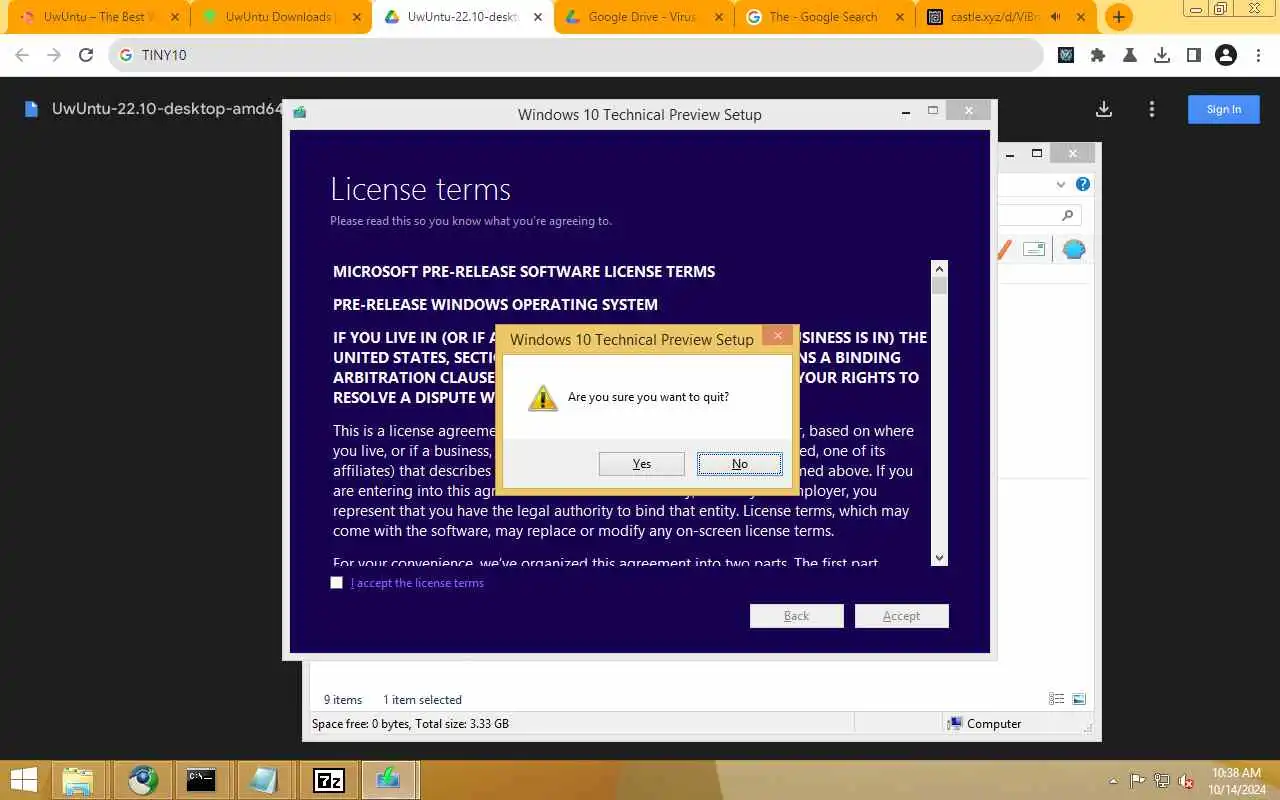Open the browser profile avatar
Image resolution: width=1280 pixels, height=800 pixels.
coord(1226,55)
